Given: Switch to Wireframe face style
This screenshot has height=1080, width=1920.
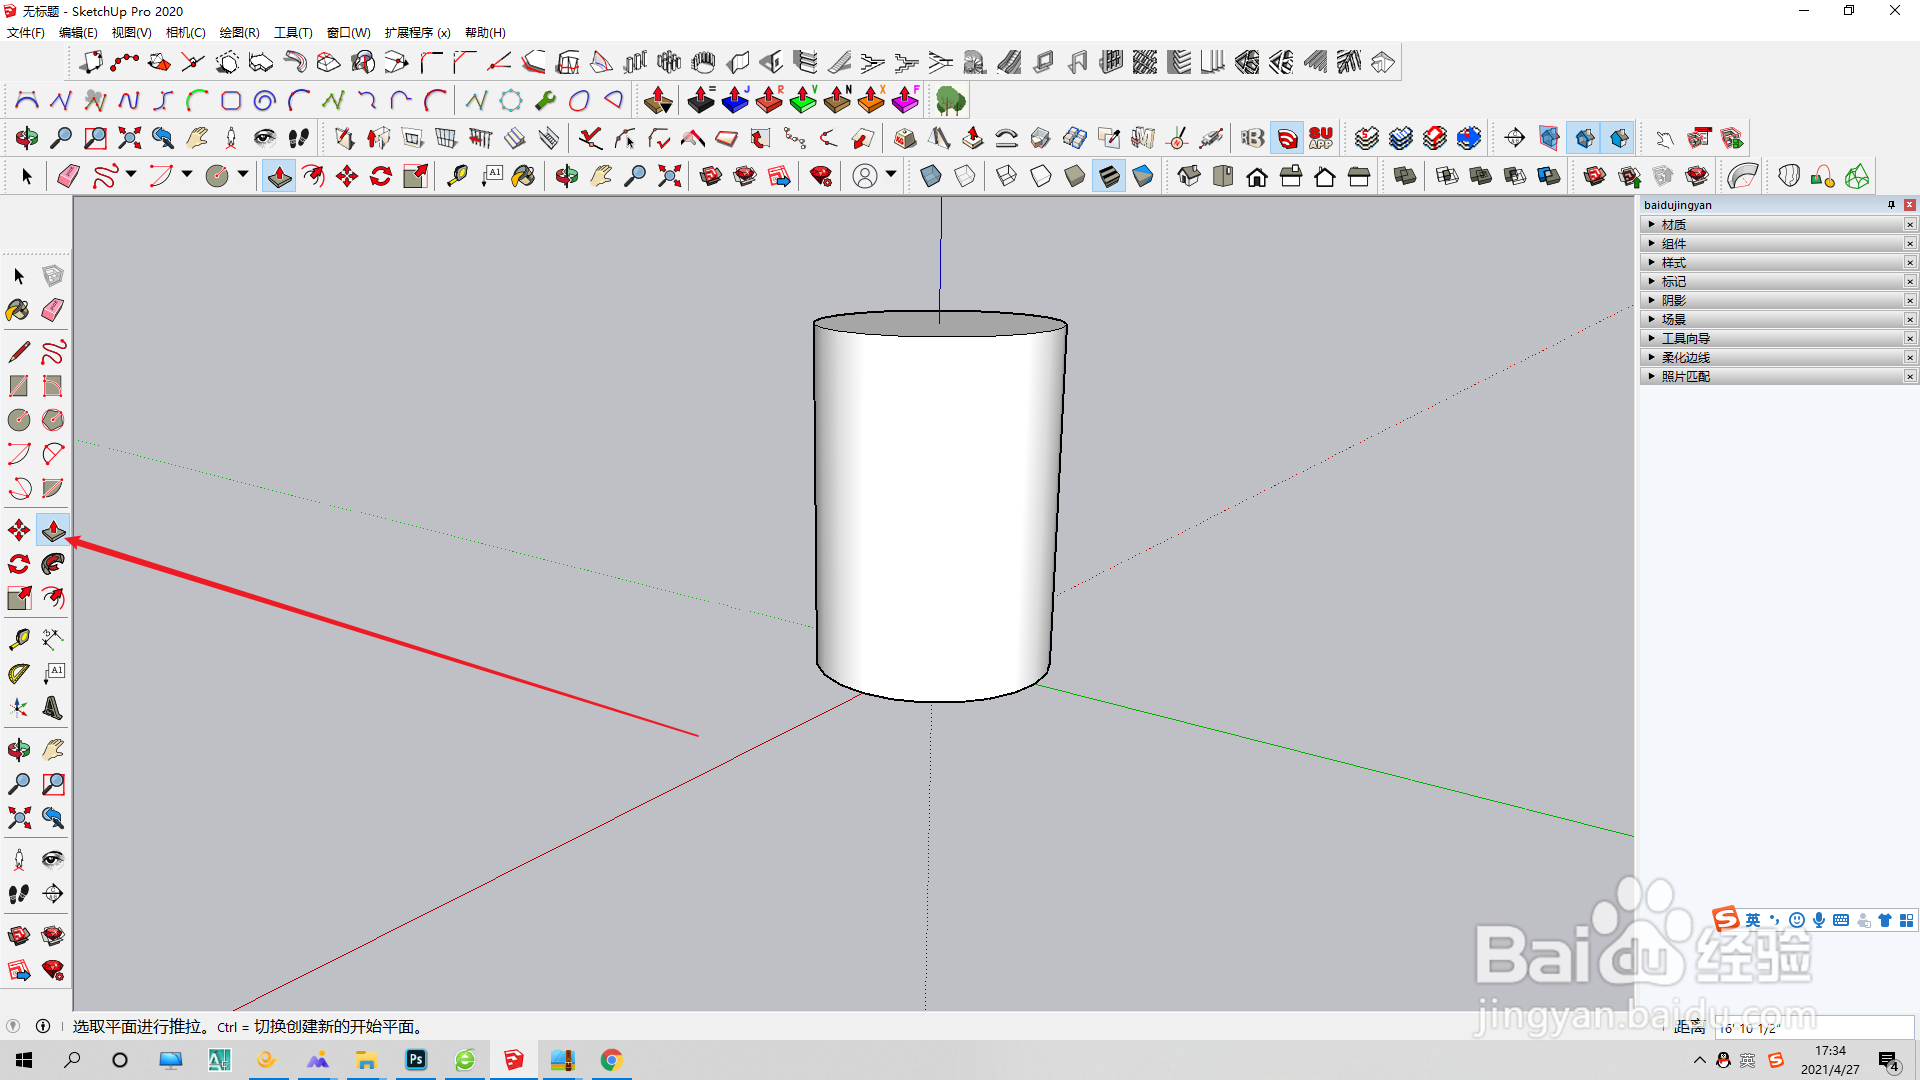Looking at the screenshot, I should tap(1006, 177).
